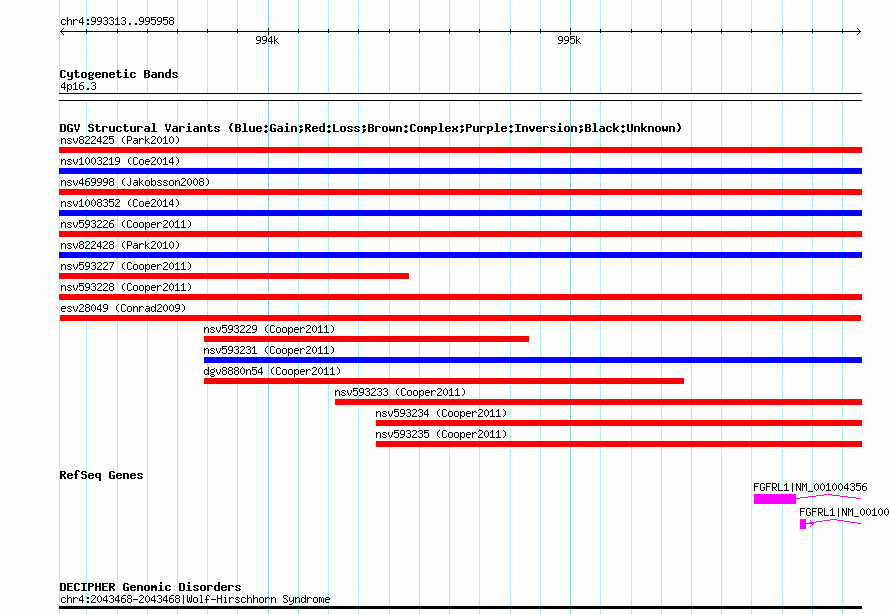Click the nsv593227 (Cooper2011) label
Image resolution: width=890 pixels, height=614 pixels.
(126, 266)
